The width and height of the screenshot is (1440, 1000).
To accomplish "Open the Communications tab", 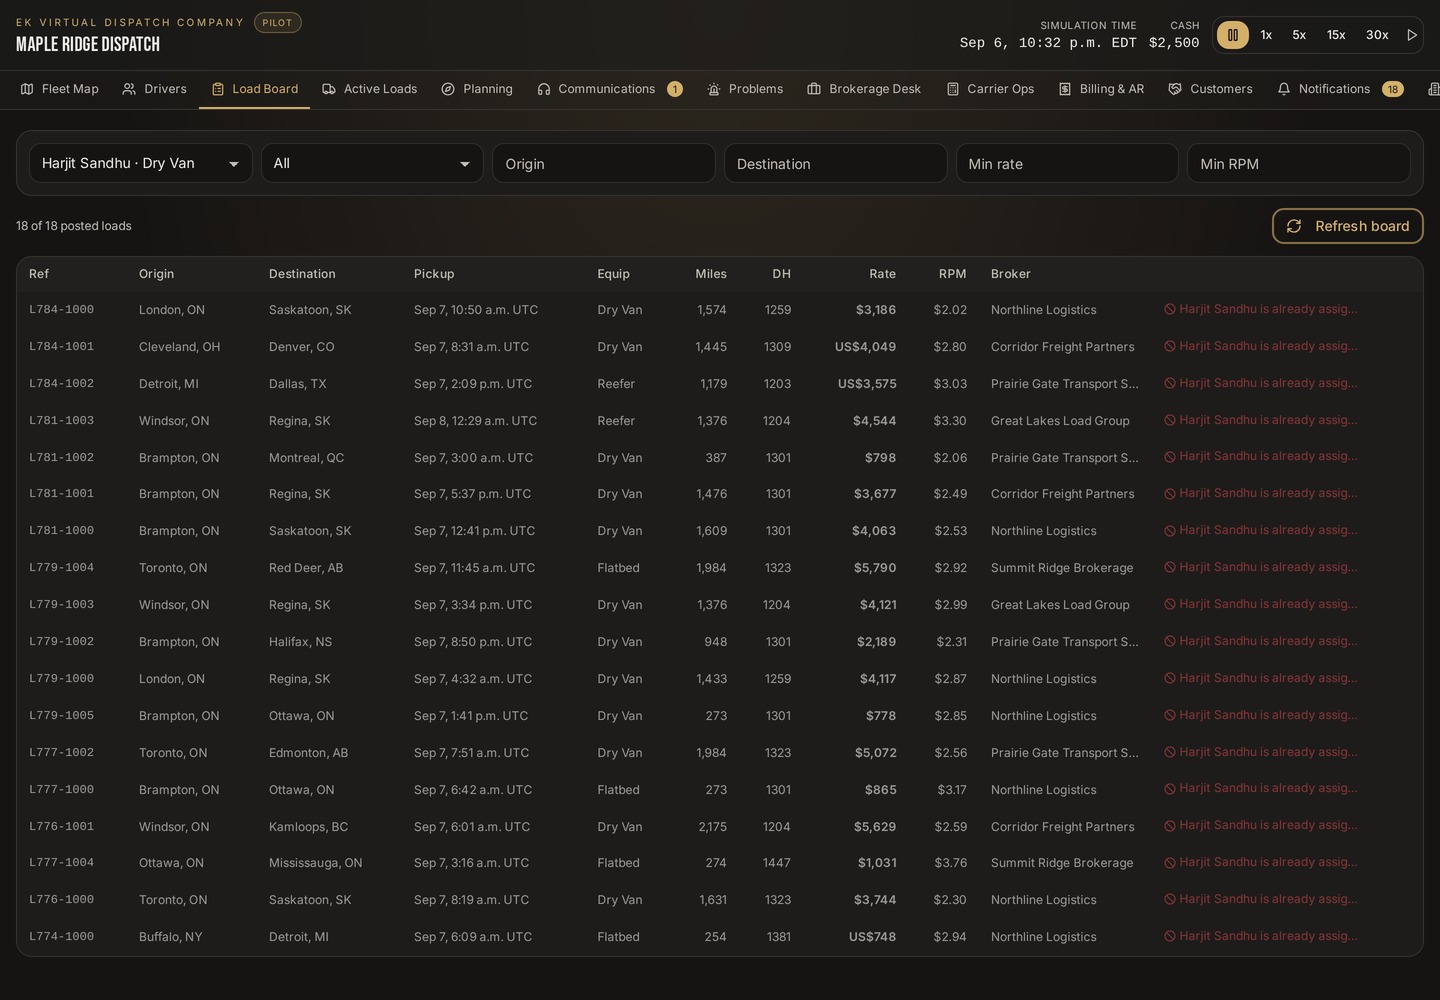I will (610, 89).
